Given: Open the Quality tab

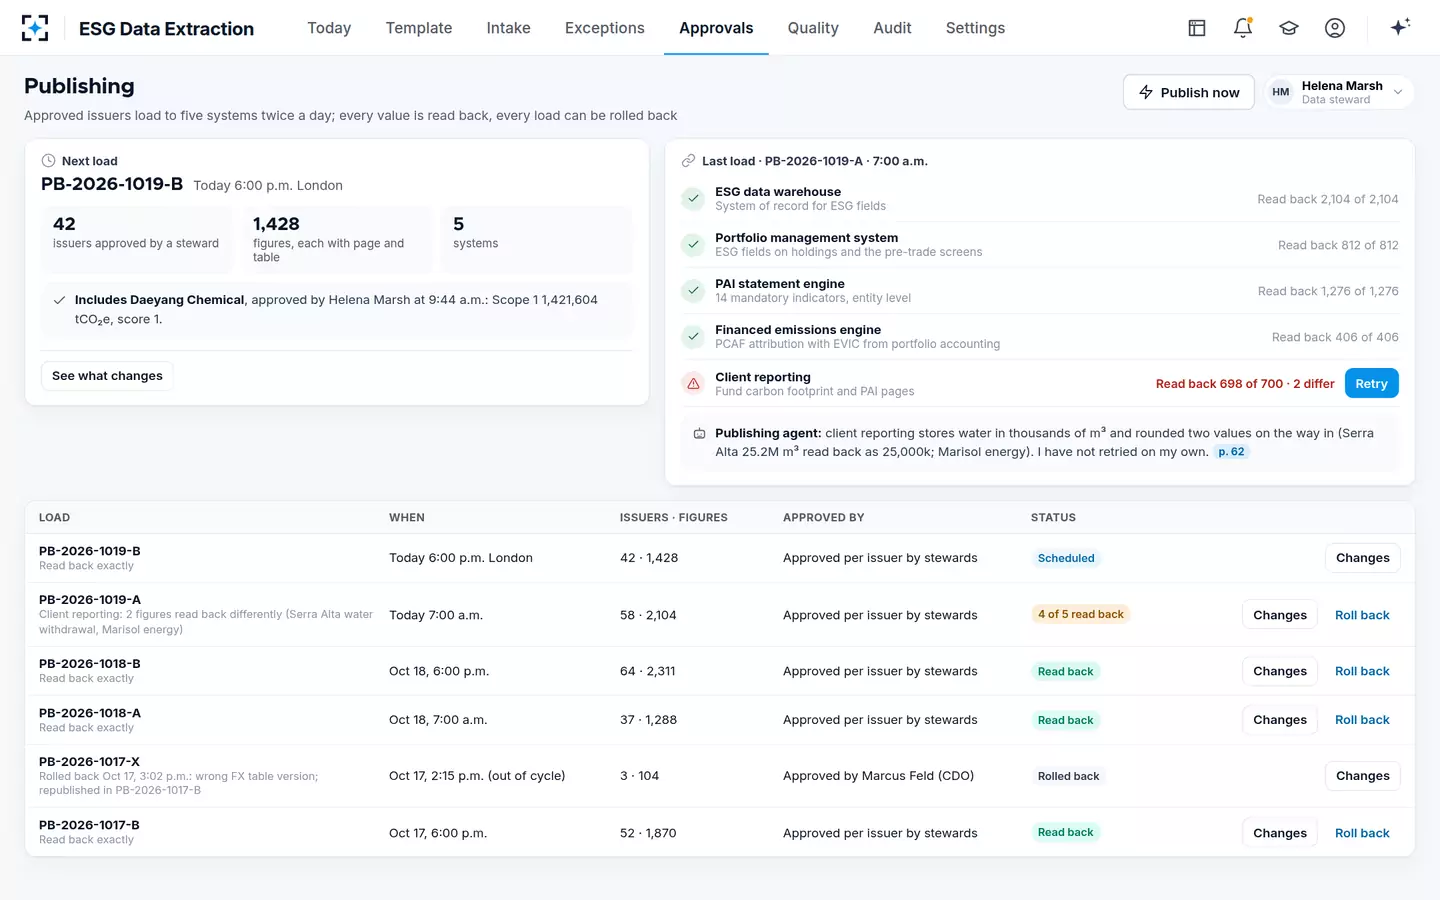Looking at the screenshot, I should coord(813,28).
